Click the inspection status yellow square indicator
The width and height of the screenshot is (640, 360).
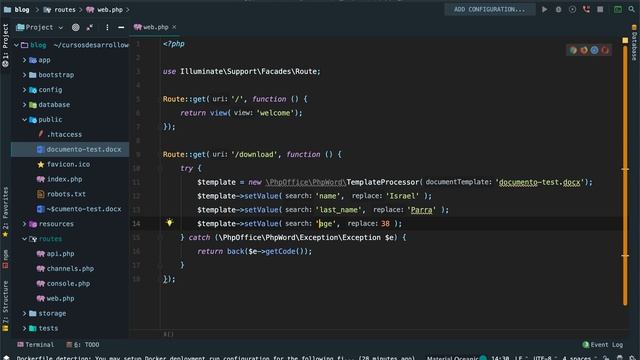pyautogui.click(x=625, y=40)
